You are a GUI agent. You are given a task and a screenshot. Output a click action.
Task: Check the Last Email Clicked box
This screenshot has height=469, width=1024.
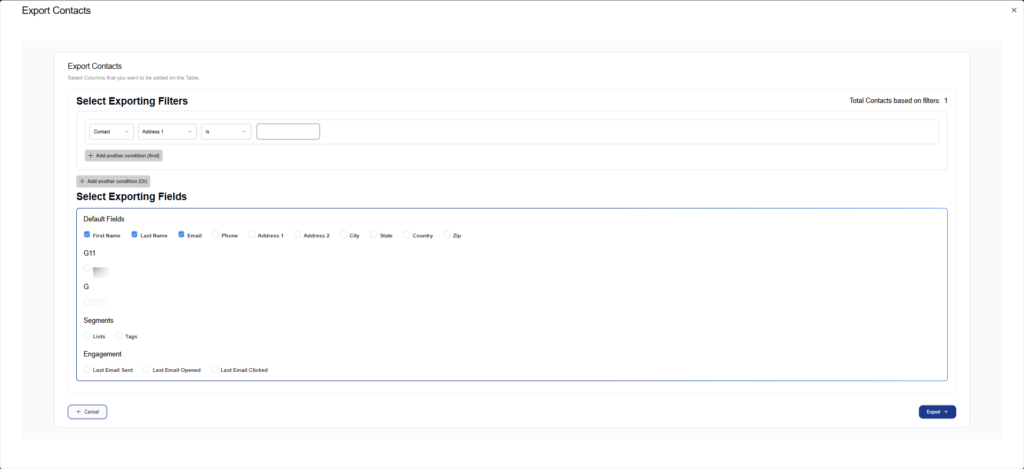tap(214, 369)
